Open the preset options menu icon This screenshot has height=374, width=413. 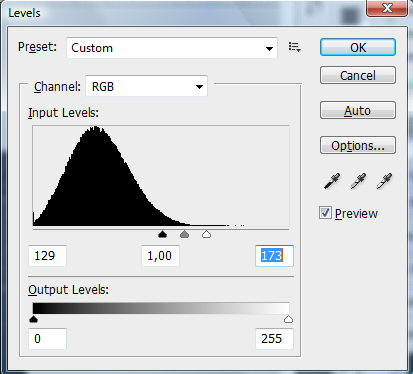(x=294, y=47)
